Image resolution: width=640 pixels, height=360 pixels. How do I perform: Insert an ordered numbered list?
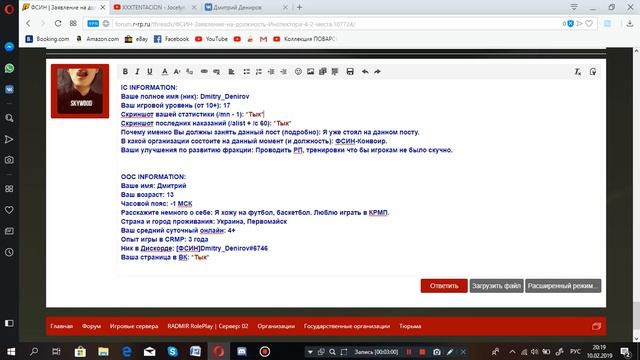(259, 71)
